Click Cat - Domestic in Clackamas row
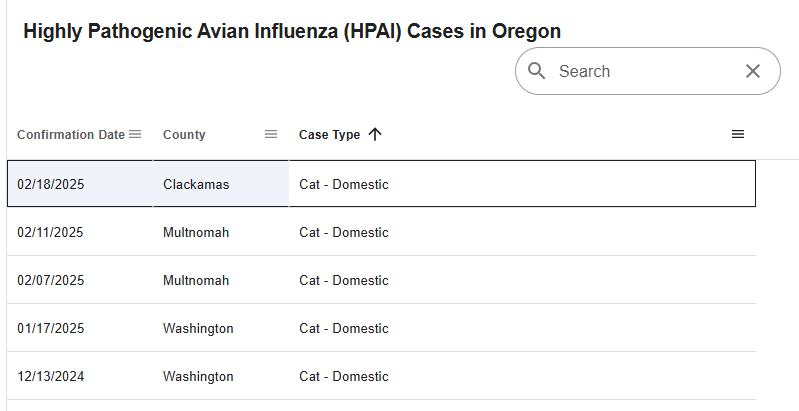This screenshot has height=411, width=799. click(x=344, y=184)
